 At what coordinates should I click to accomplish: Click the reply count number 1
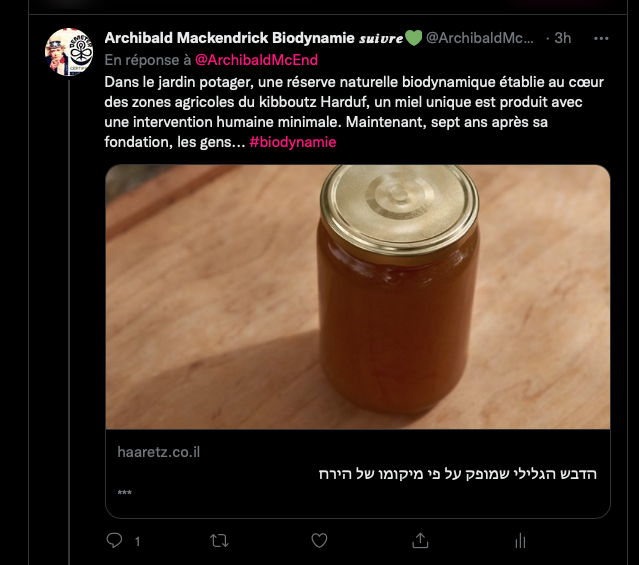137,541
